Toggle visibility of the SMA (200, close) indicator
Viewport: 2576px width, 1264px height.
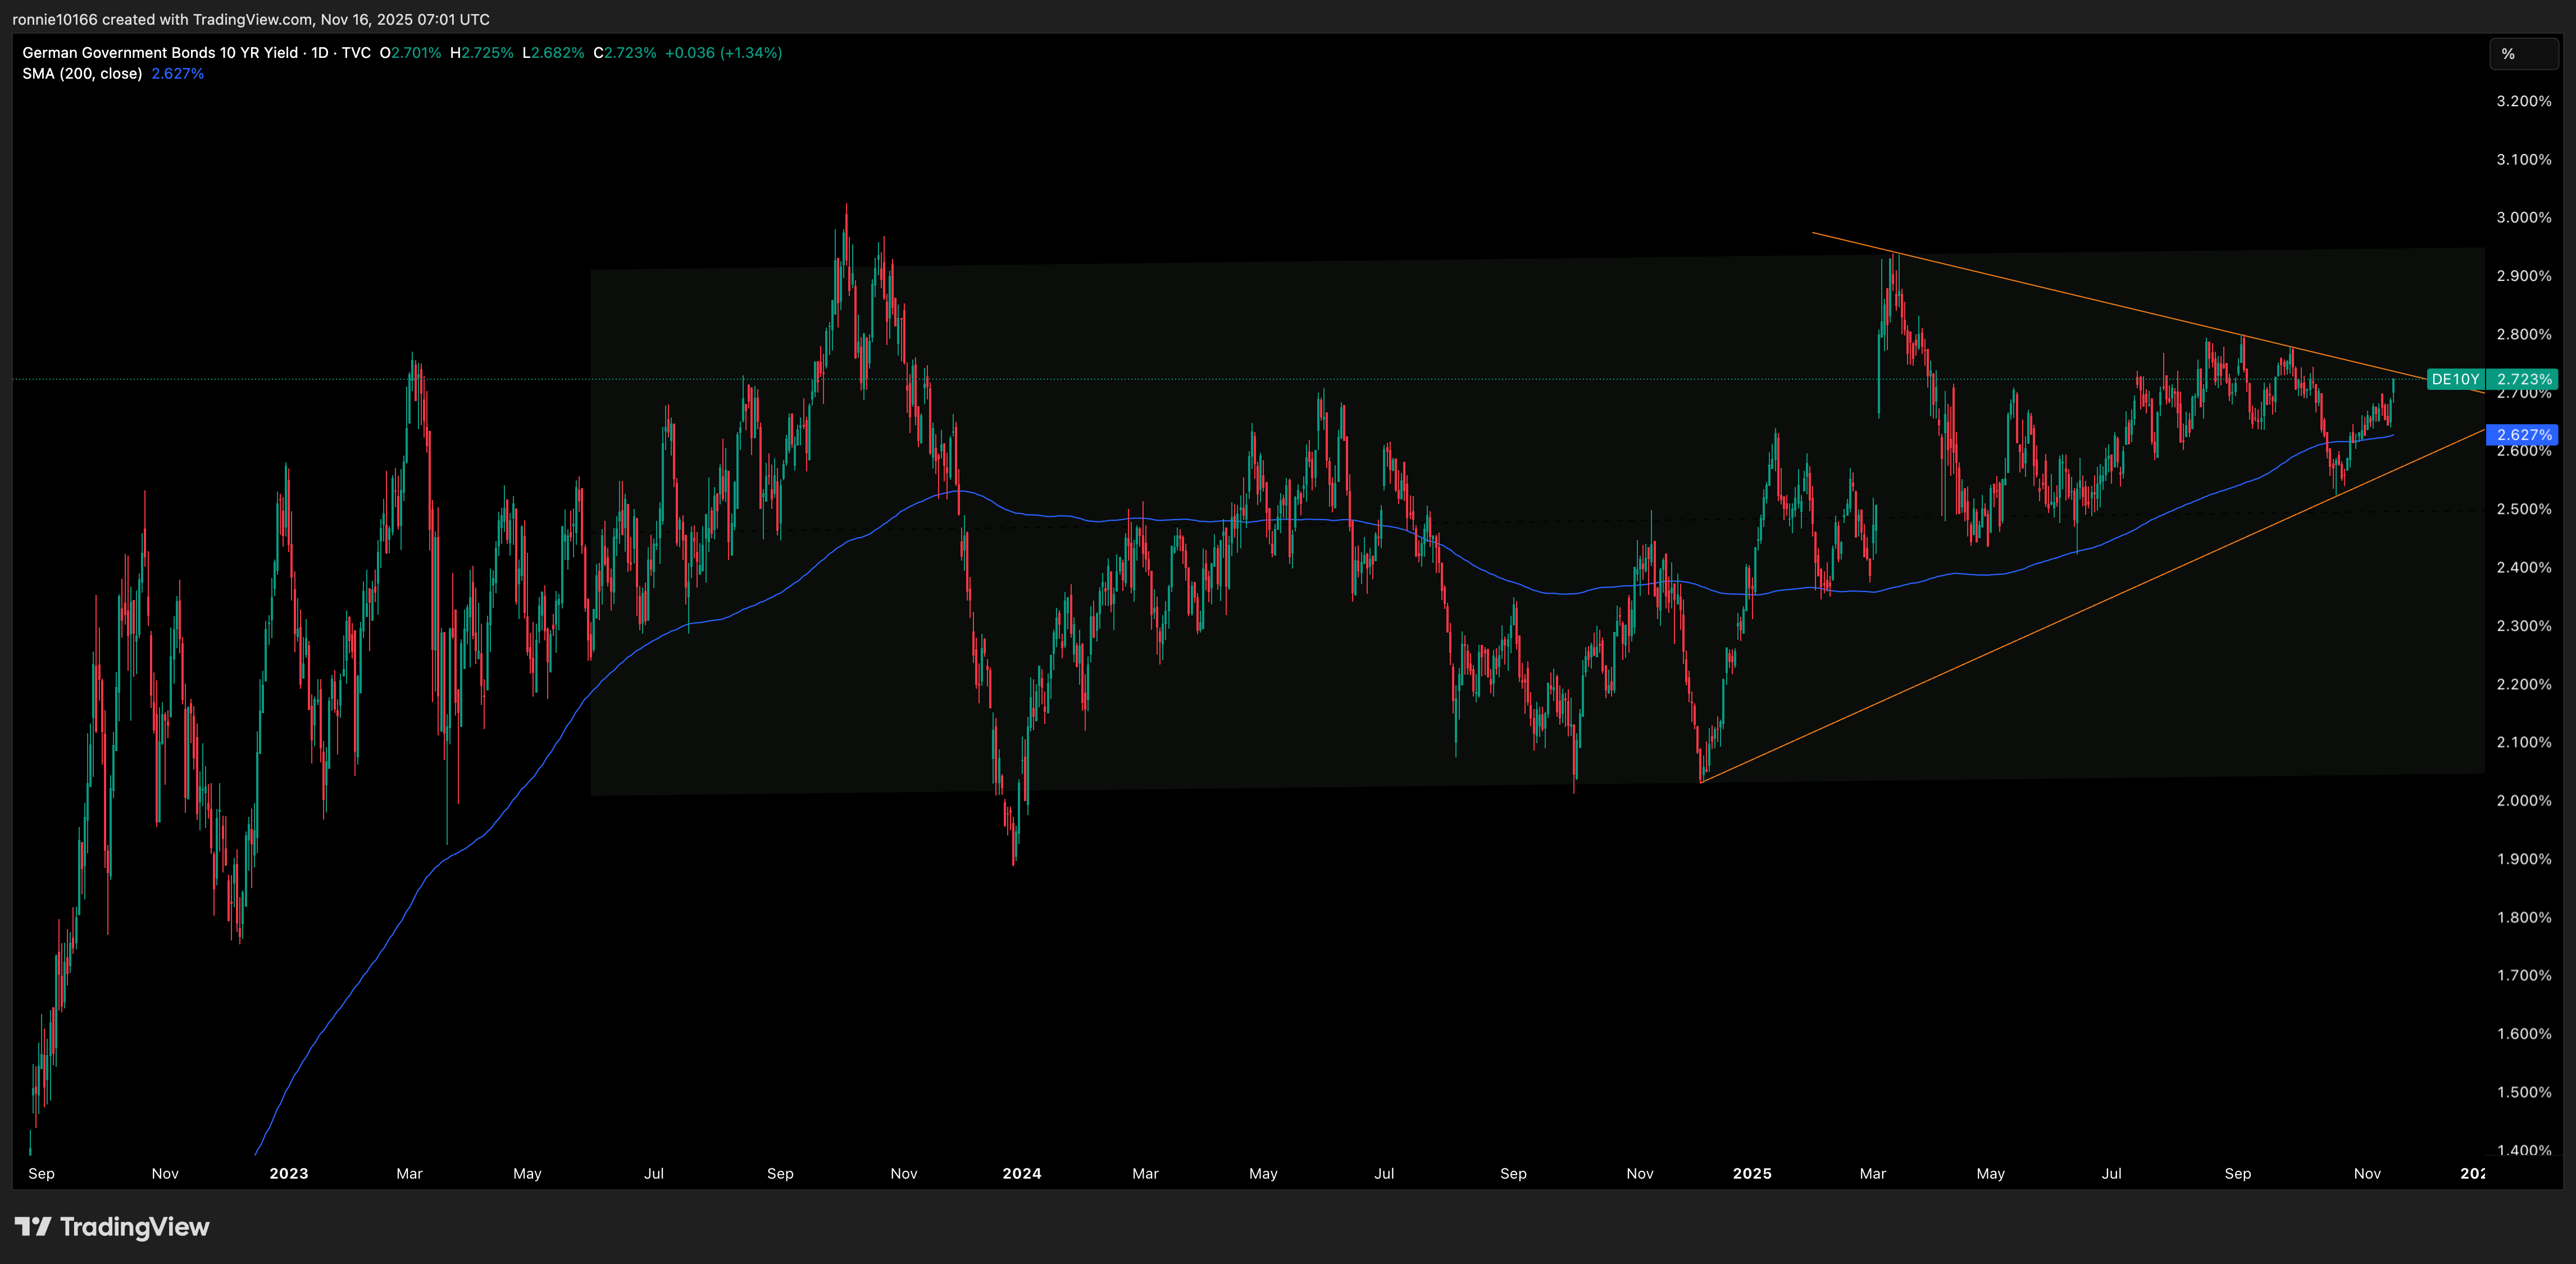click(82, 73)
